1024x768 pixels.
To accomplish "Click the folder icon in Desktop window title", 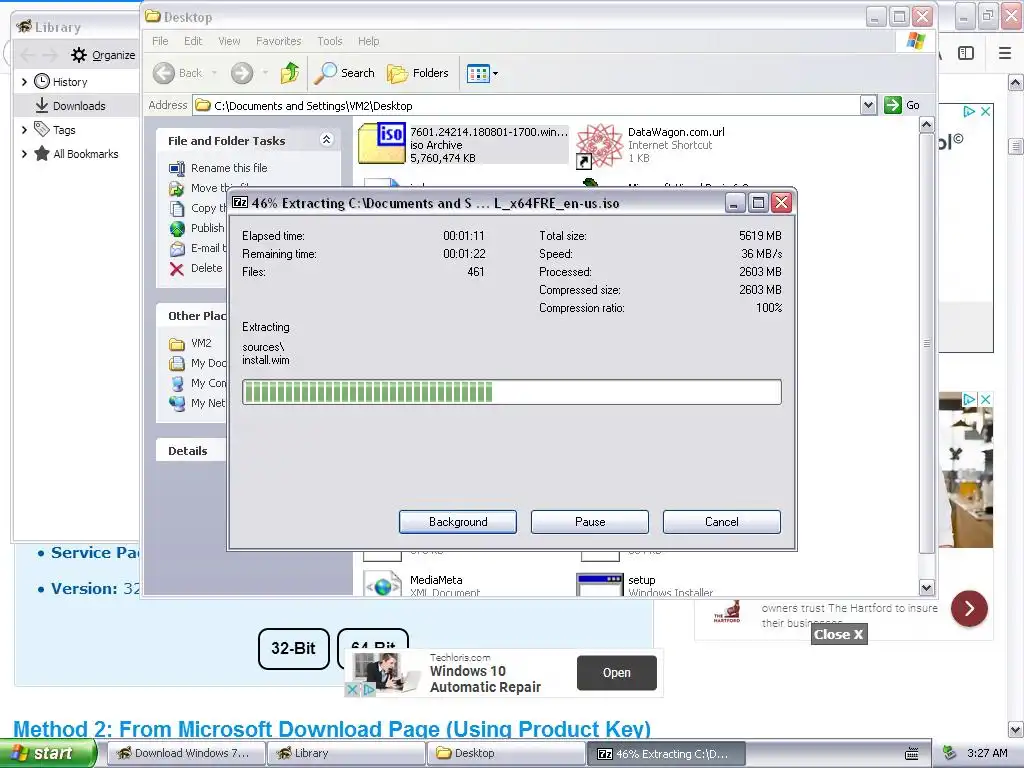I will pos(153,16).
